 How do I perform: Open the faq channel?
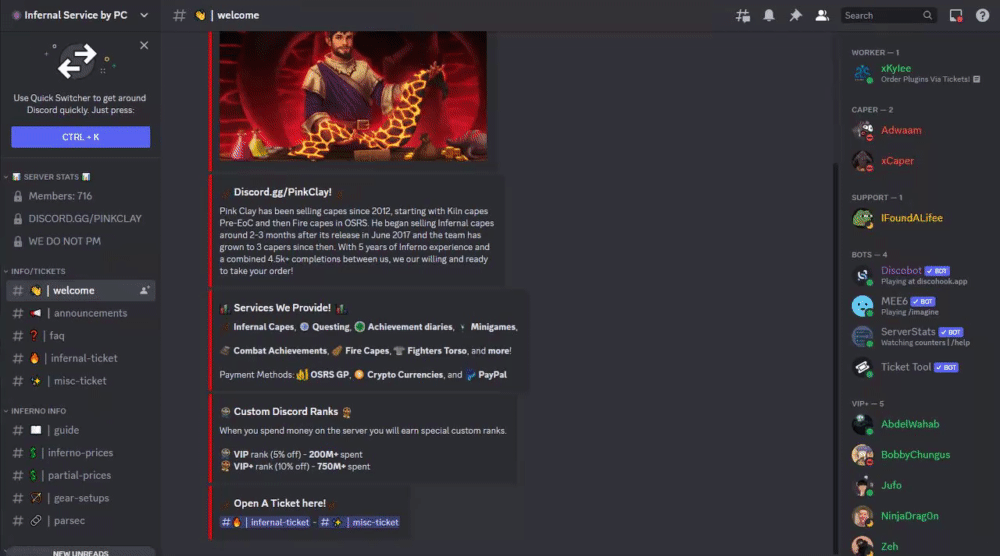(80, 336)
